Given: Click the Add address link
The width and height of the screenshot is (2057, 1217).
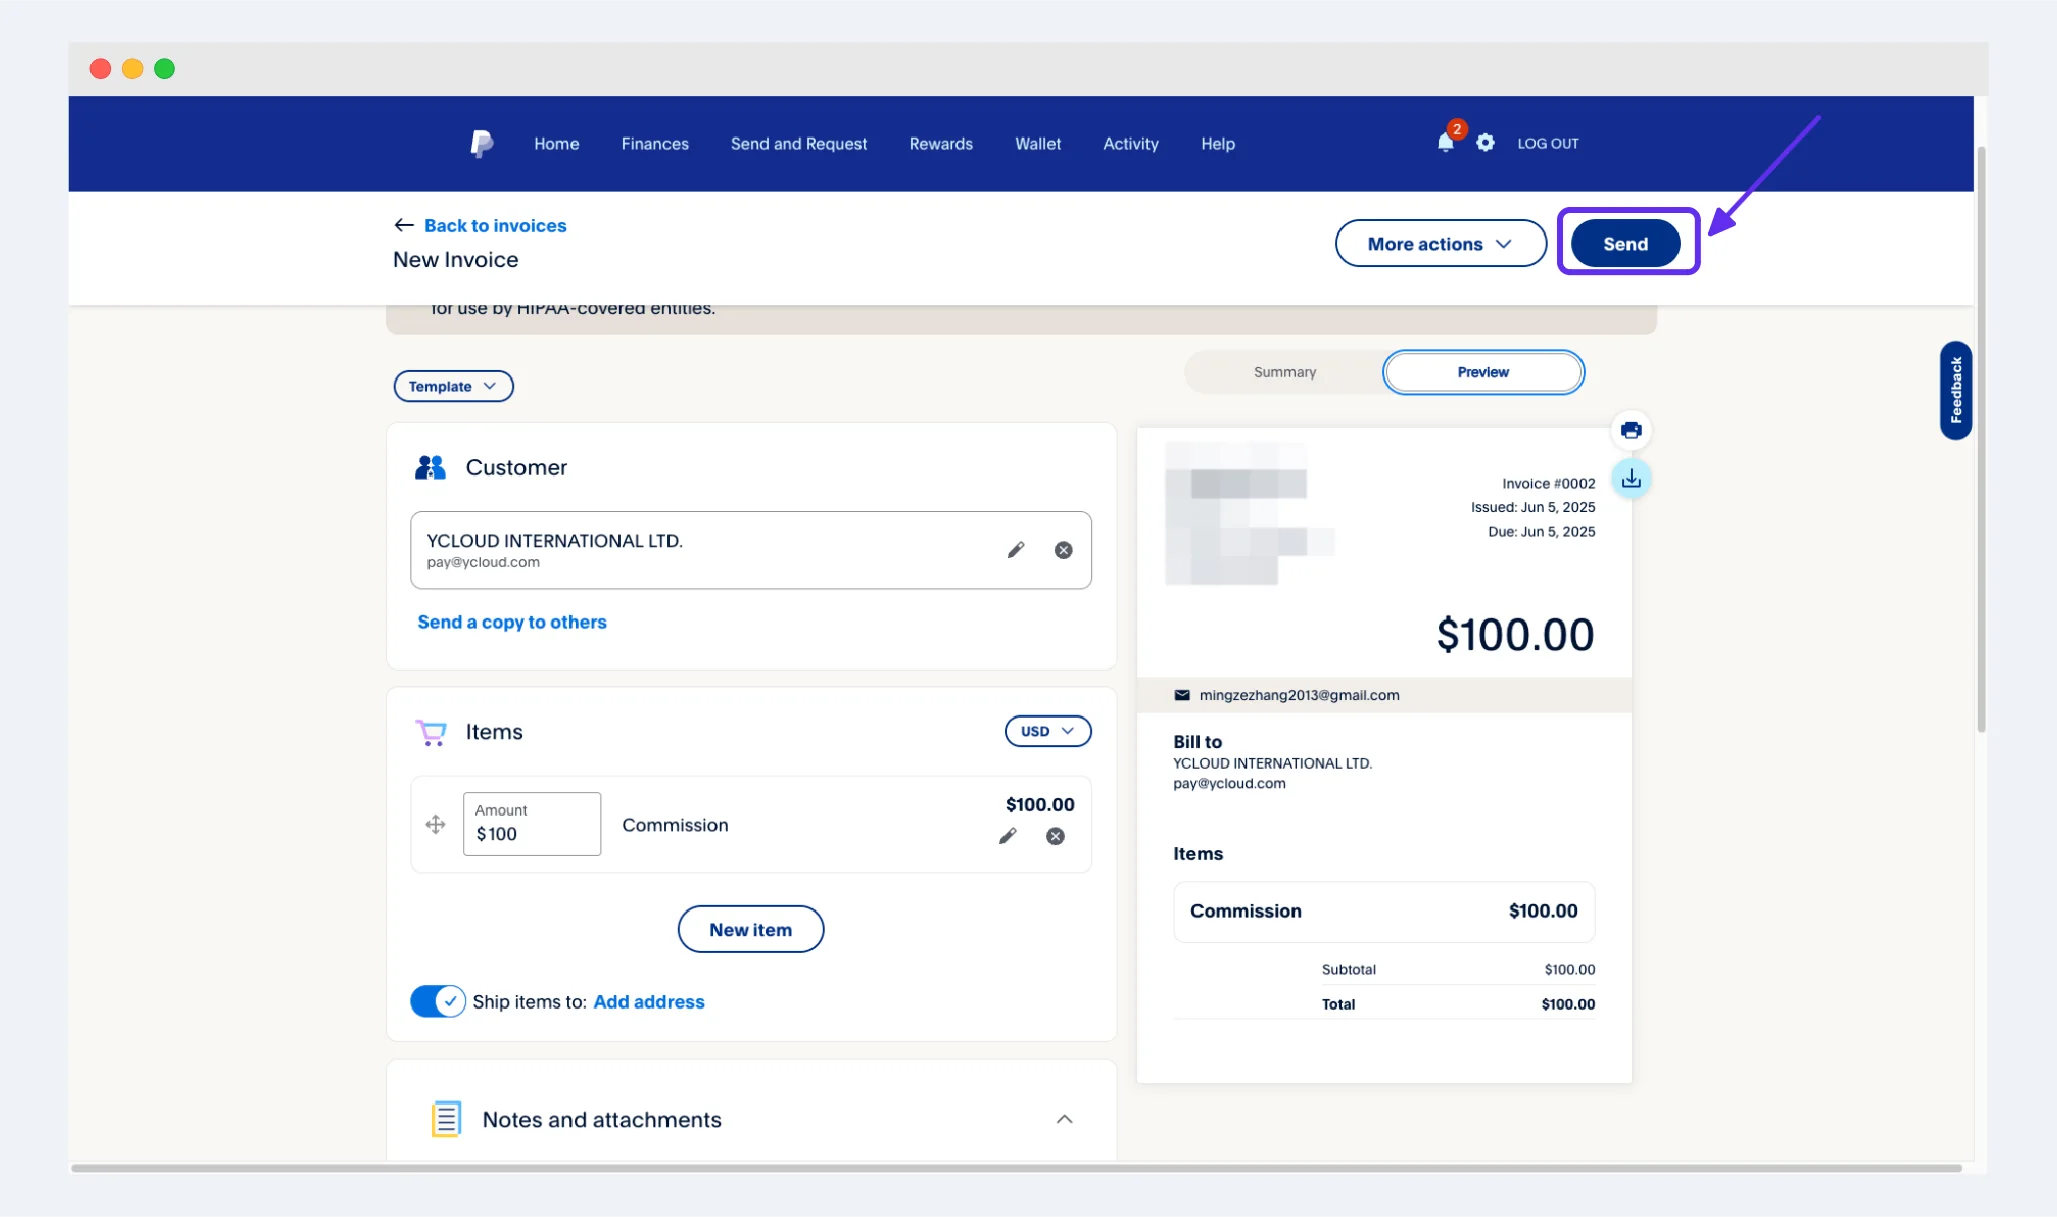Looking at the screenshot, I should pyautogui.click(x=649, y=1002).
